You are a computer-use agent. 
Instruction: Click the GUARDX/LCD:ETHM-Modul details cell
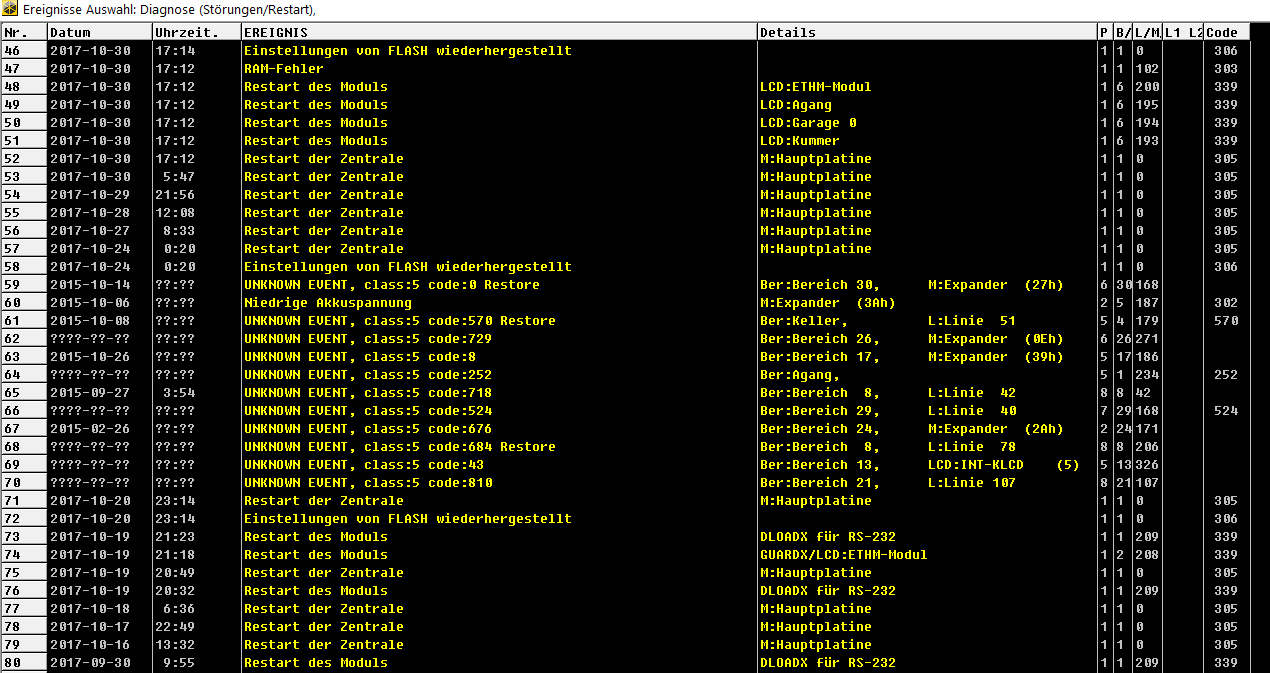[843, 555]
